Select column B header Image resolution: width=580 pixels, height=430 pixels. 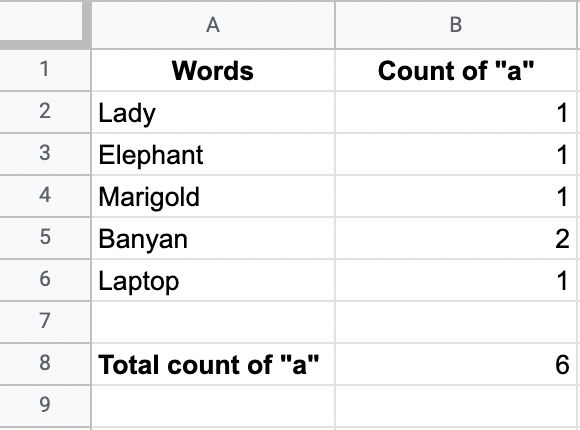point(456,25)
